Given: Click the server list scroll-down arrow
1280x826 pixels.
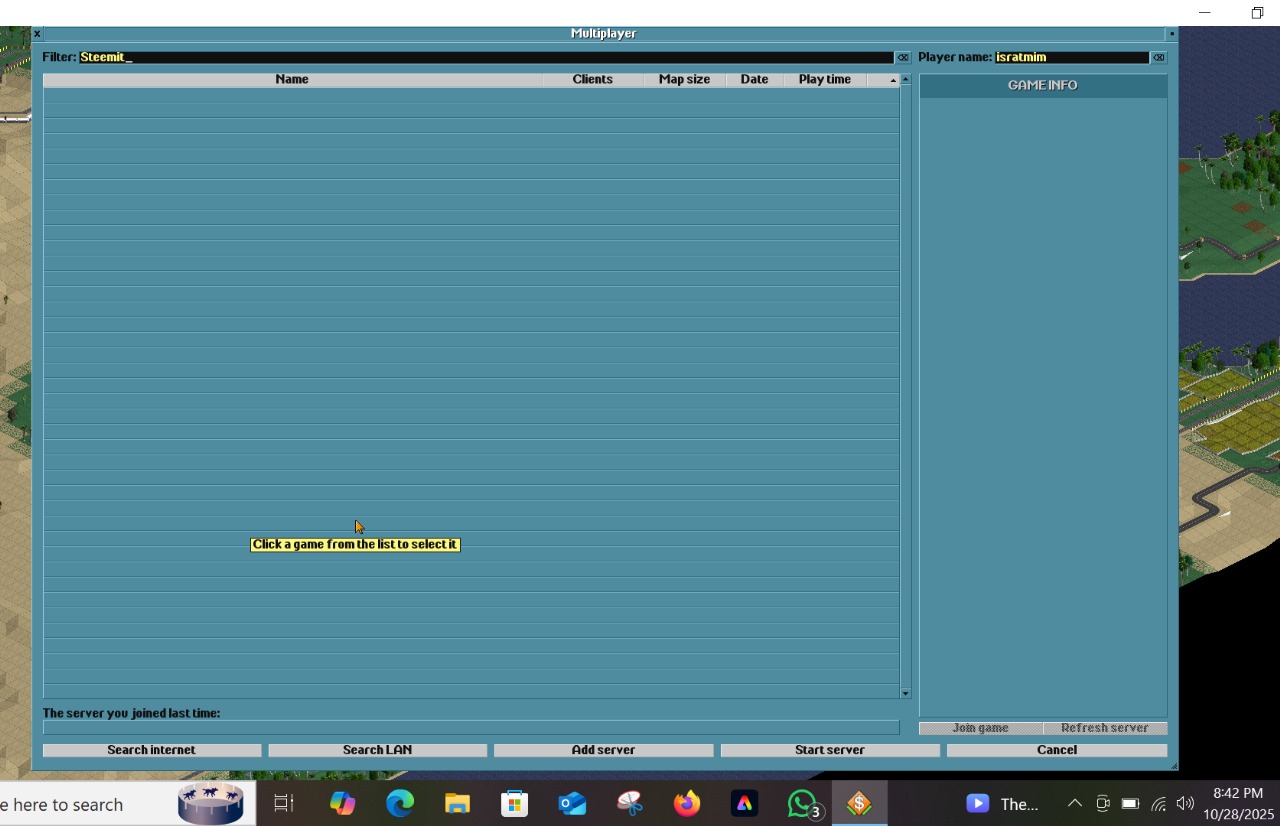Looking at the screenshot, I should tap(905, 693).
